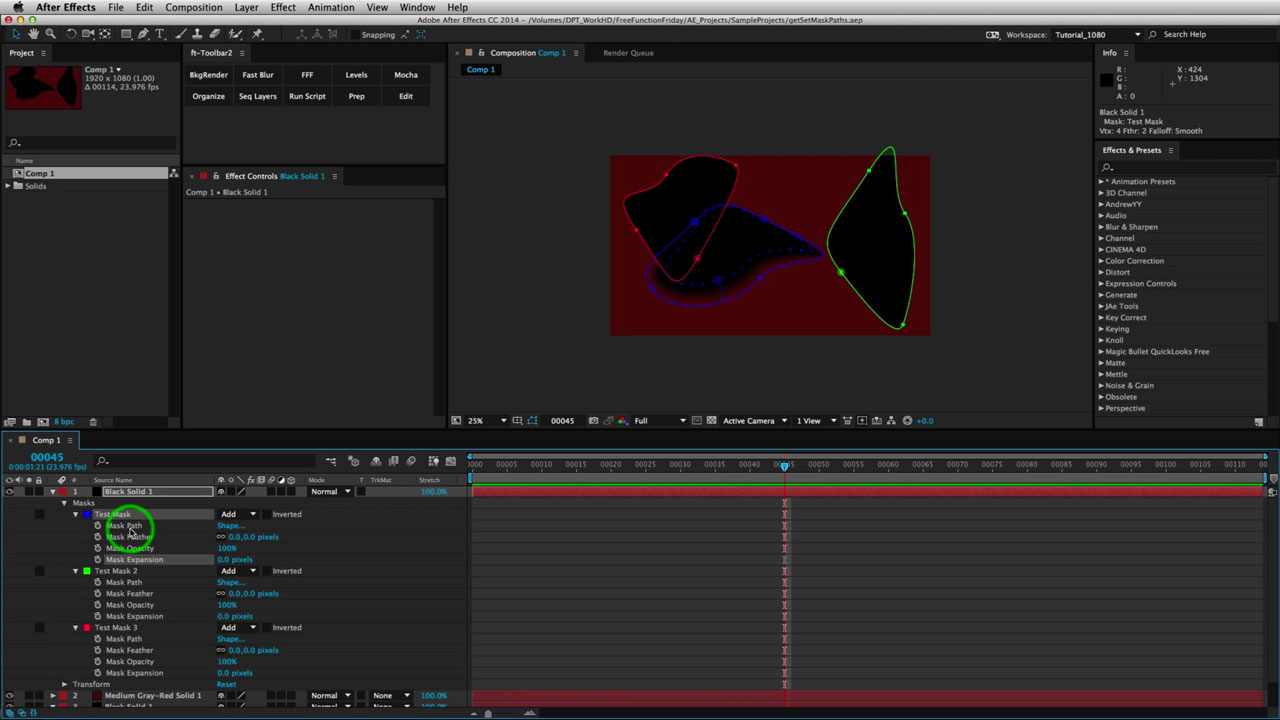
Task: Select the Hand tool
Action: pyautogui.click(x=33, y=34)
